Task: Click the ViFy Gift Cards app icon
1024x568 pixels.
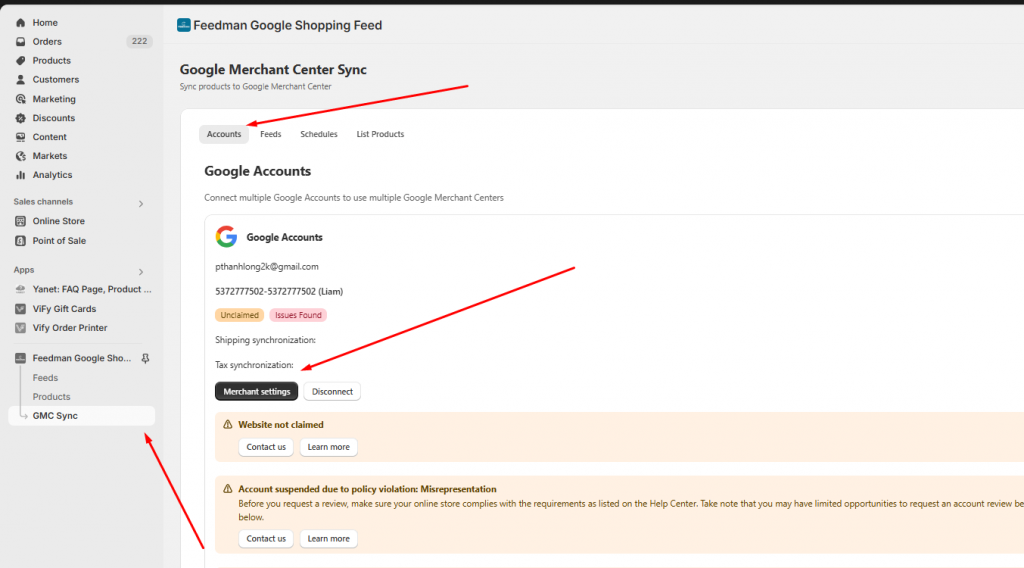Action: 20,309
